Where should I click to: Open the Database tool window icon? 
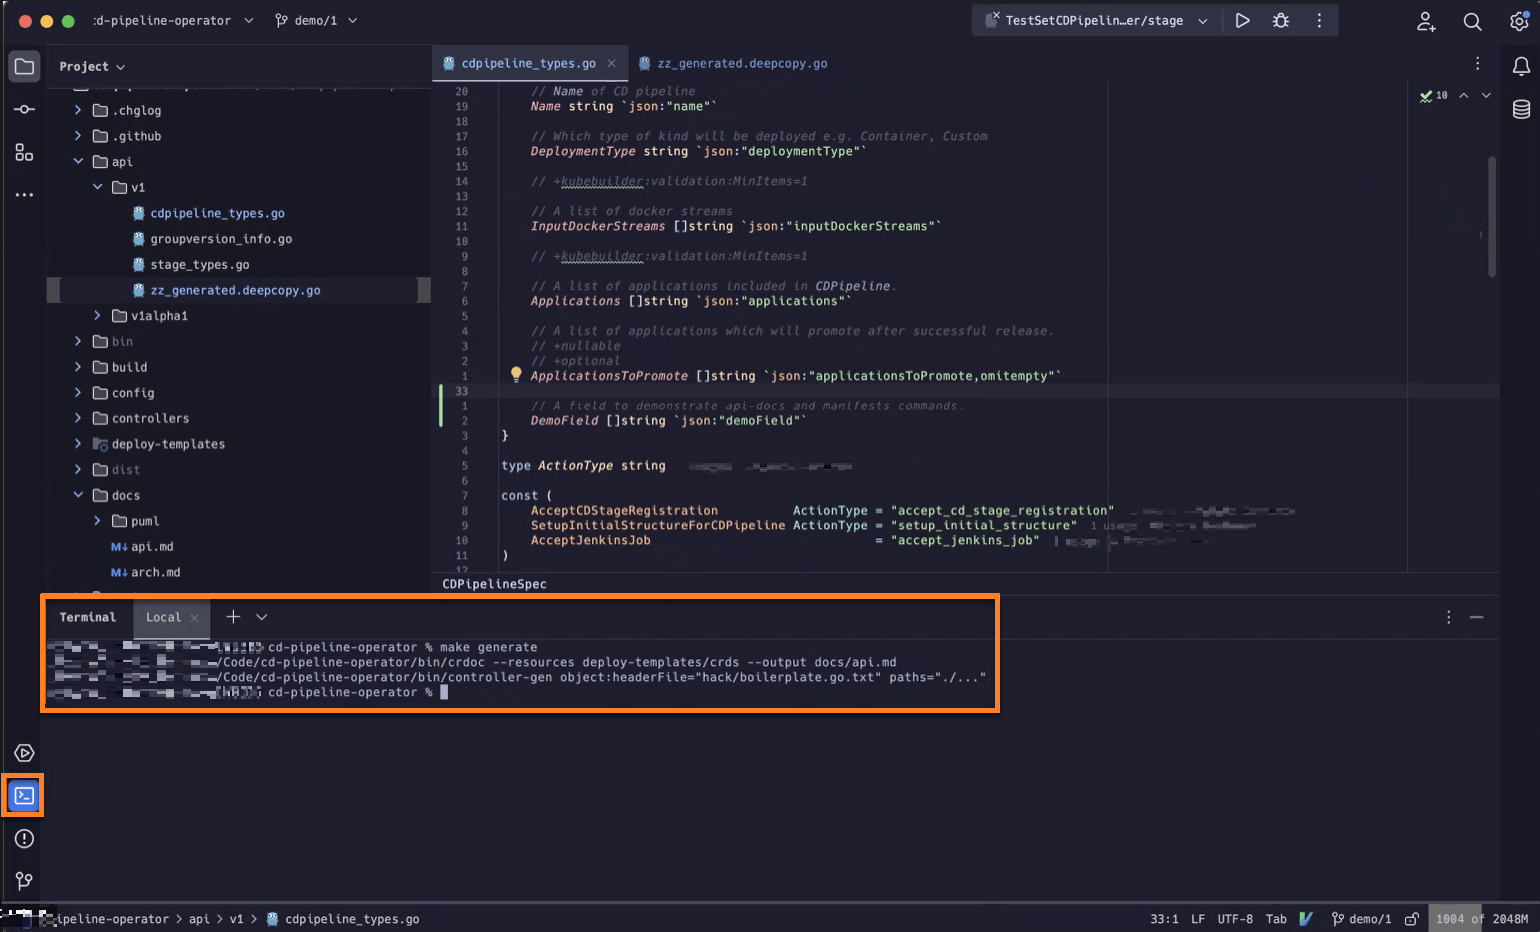(x=1521, y=110)
